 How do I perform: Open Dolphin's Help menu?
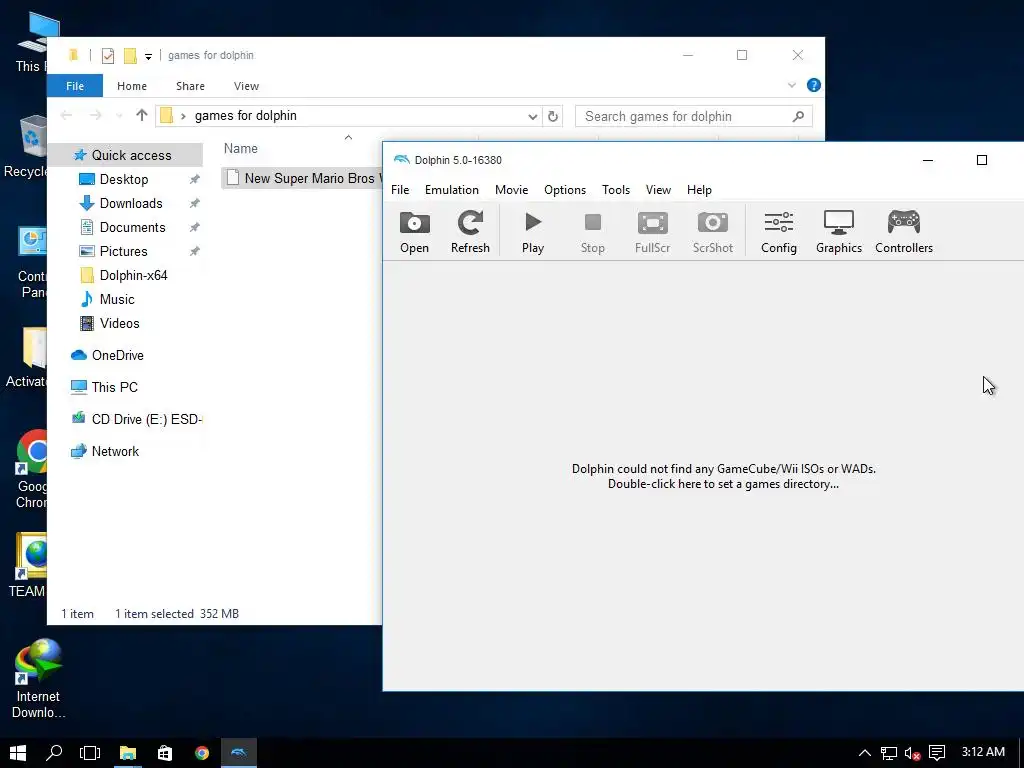(699, 190)
